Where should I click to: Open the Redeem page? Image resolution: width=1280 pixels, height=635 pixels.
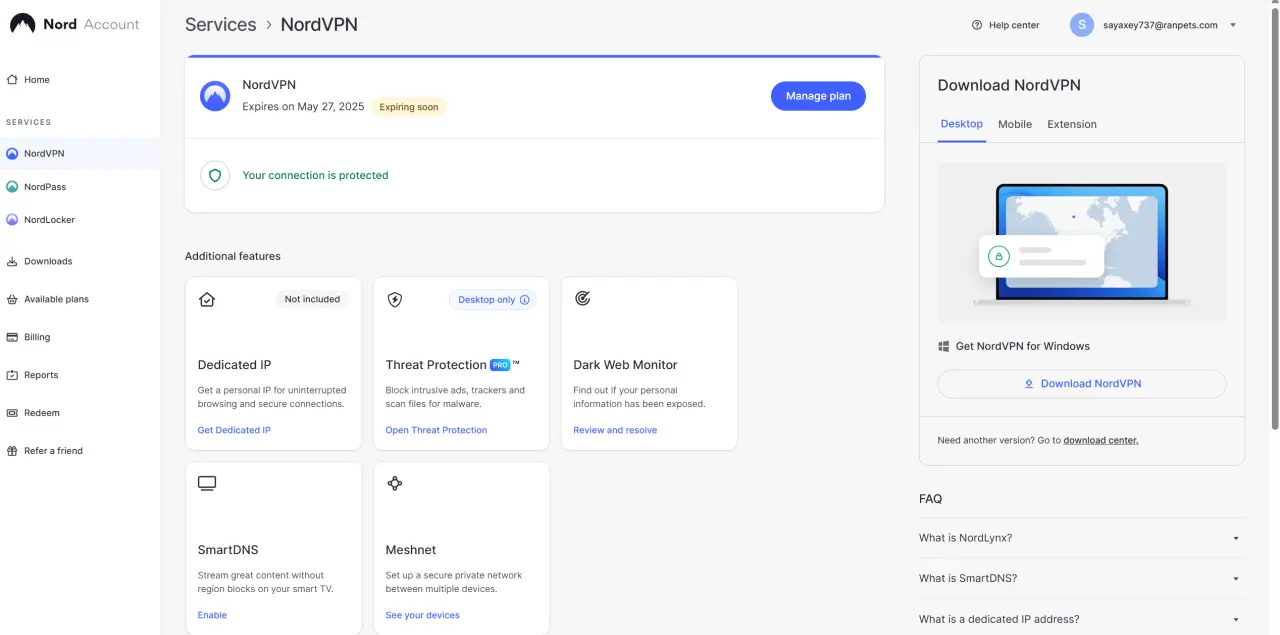pyautogui.click(x=80, y=413)
